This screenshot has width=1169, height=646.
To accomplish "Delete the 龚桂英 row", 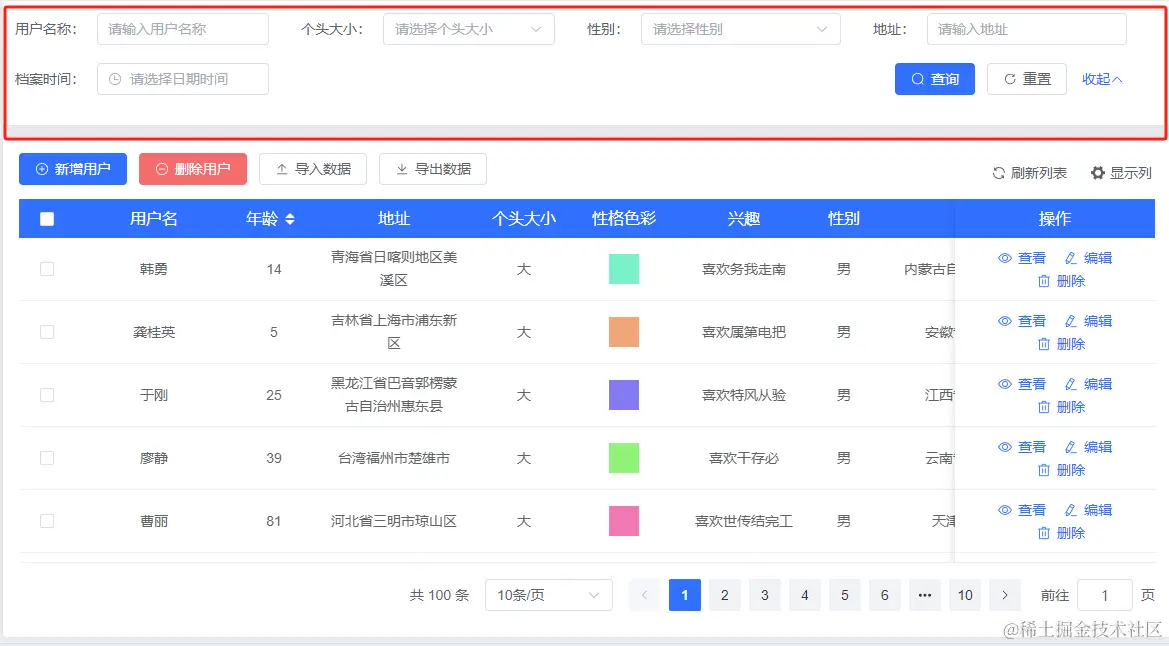I will (x=1061, y=344).
